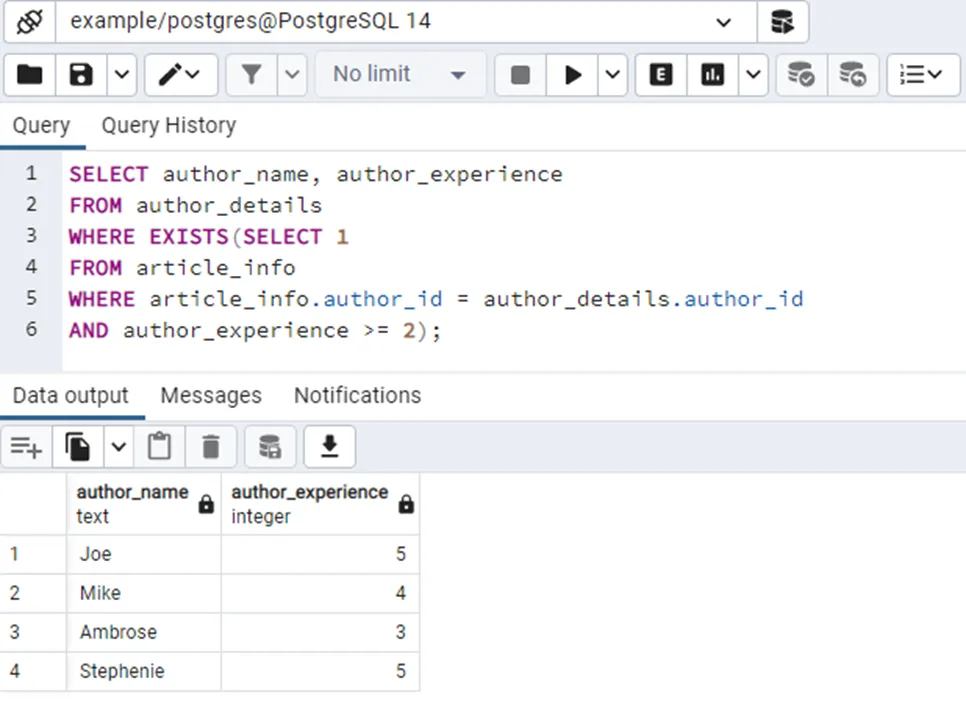966x709 pixels.
Task: Download results with the save-to-file icon
Action: [329, 447]
